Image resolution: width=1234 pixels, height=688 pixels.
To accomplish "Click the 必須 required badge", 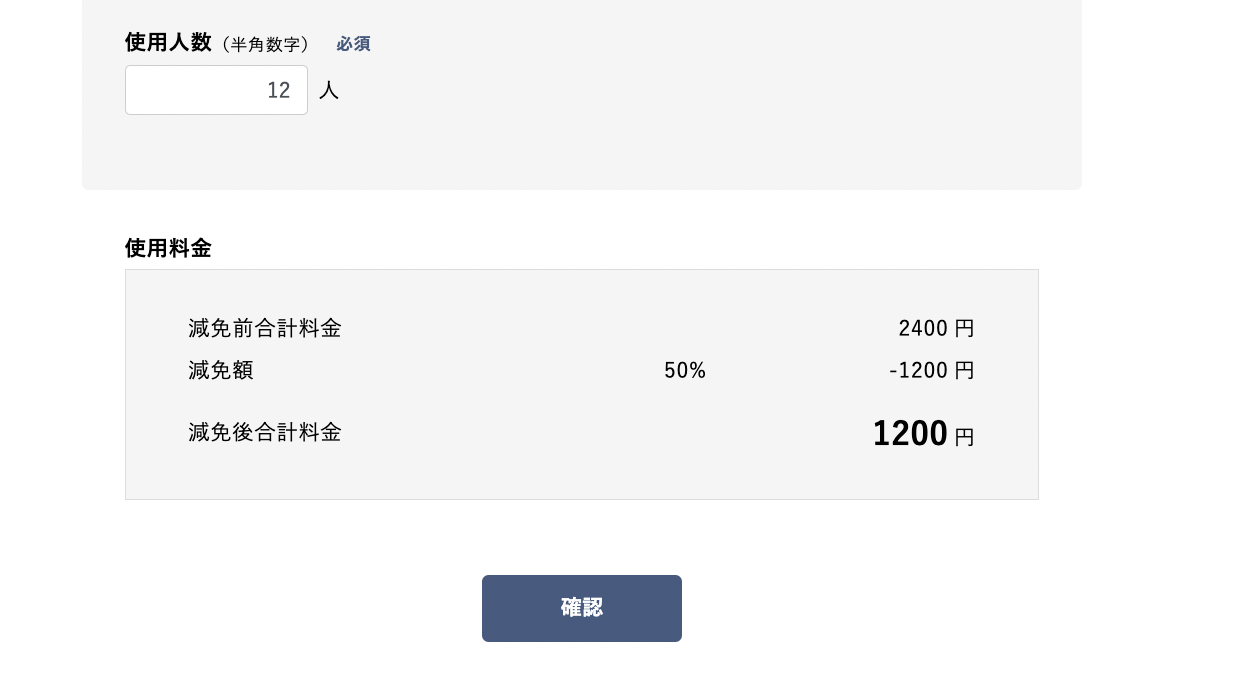I will [353, 44].
